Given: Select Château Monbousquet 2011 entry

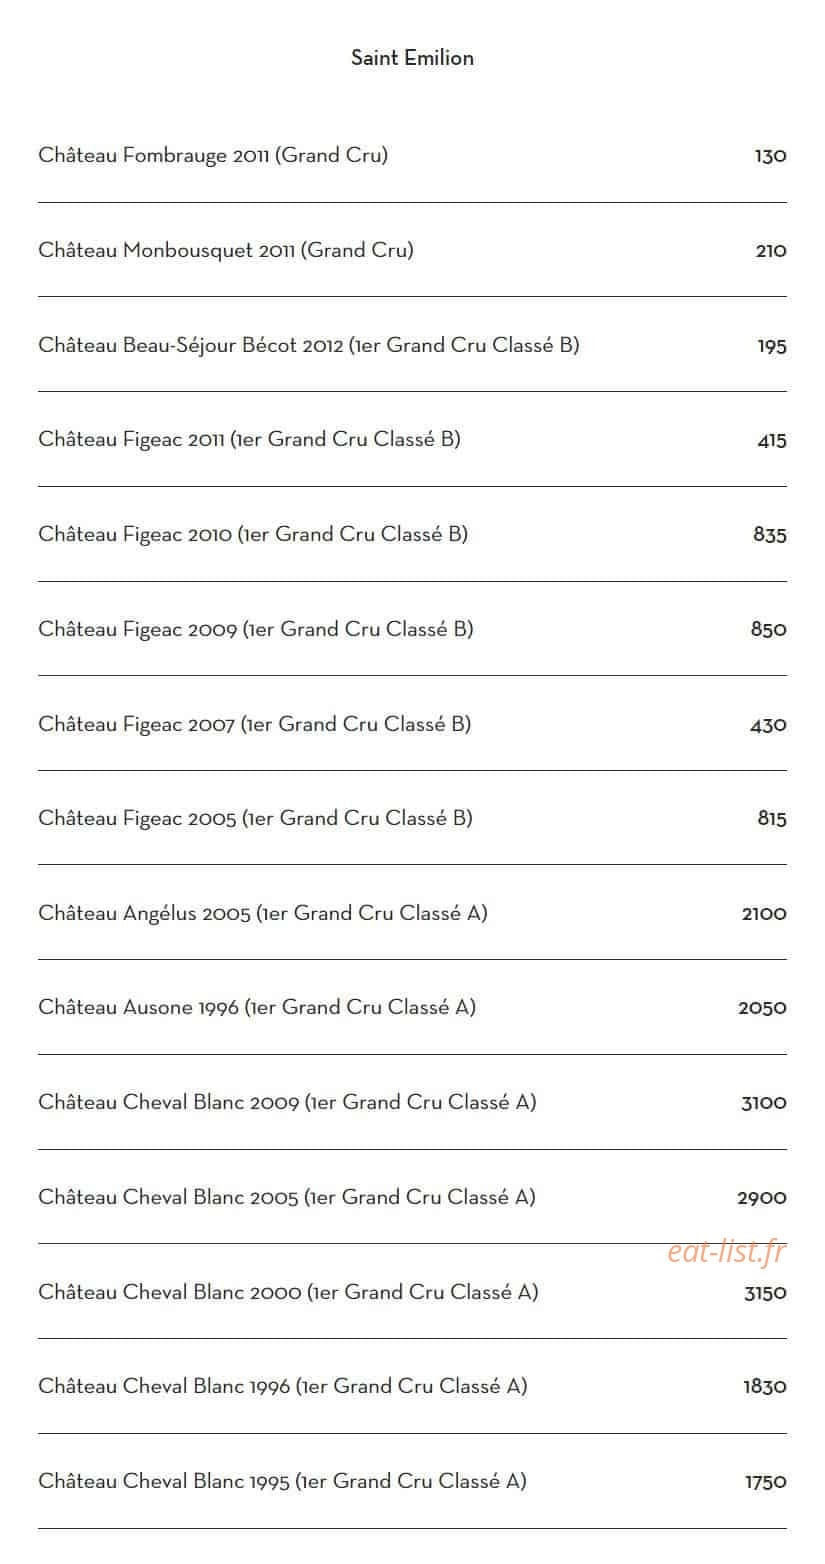Looking at the screenshot, I should (x=412, y=250).
